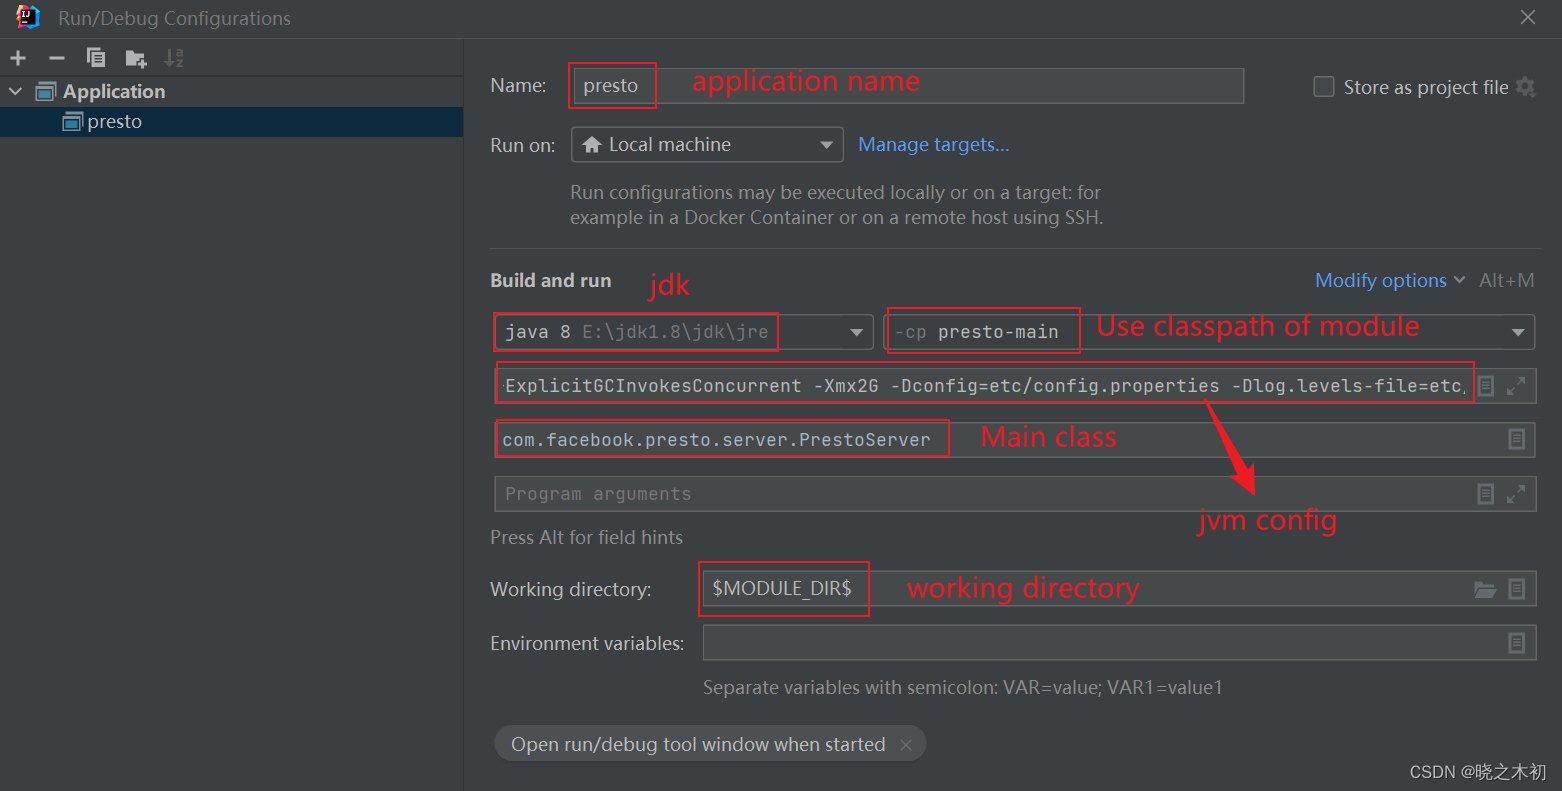The height and width of the screenshot is (791, 1562).
Task: Collapse the Application tree node
Action: (15, 91)
